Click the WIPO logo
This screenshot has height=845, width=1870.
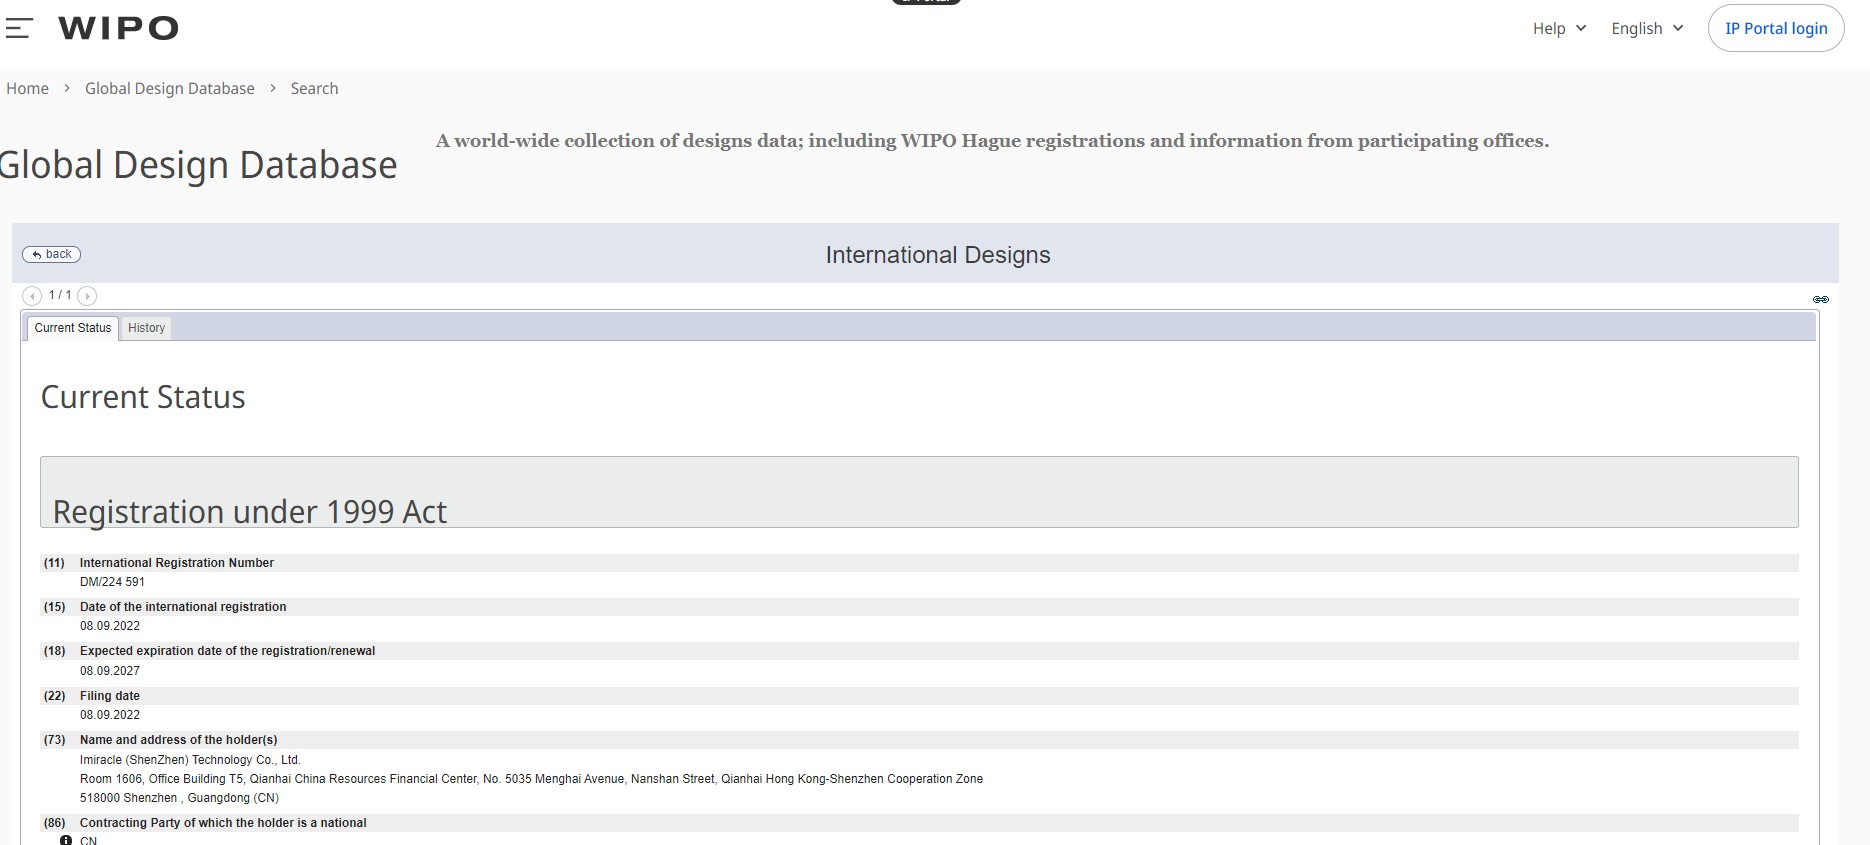pos(118,28)
